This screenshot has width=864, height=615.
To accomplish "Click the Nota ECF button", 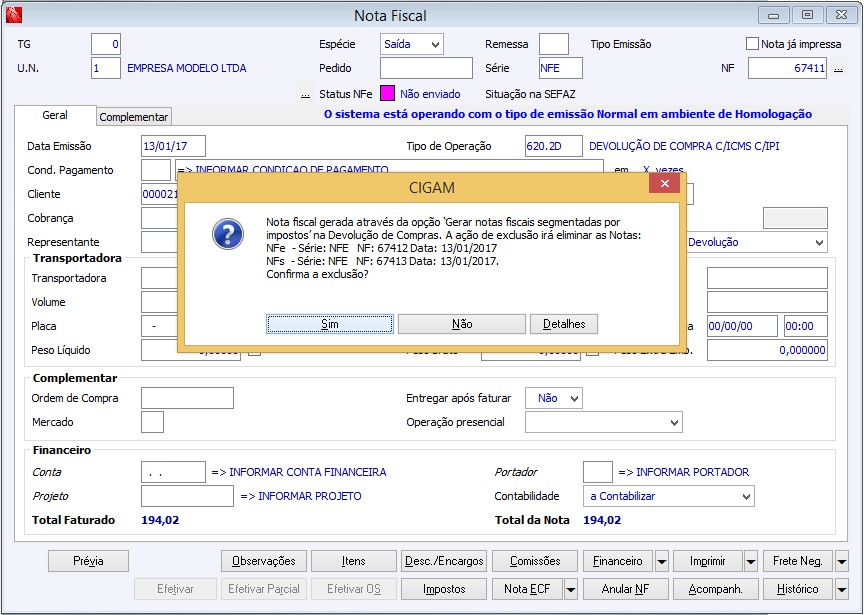I will (527, 589).
